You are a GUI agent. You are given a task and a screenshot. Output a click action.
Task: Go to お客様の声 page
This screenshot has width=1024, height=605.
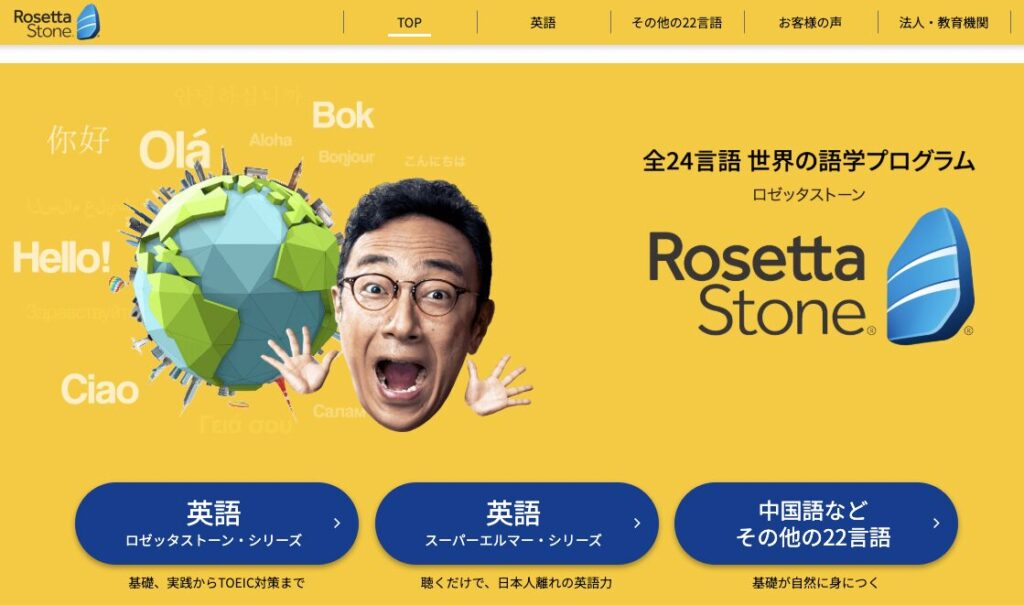pos(810,23)
